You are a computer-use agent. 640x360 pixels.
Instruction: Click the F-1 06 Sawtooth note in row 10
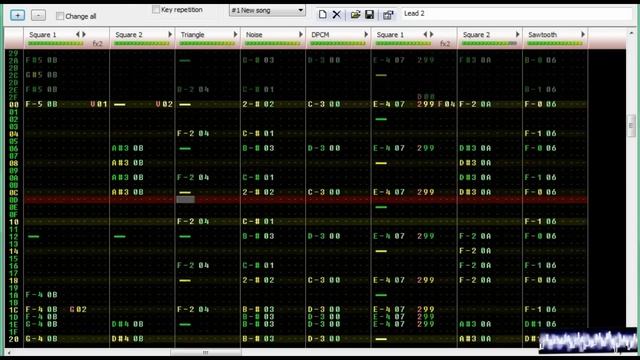[x=540, y=222]
